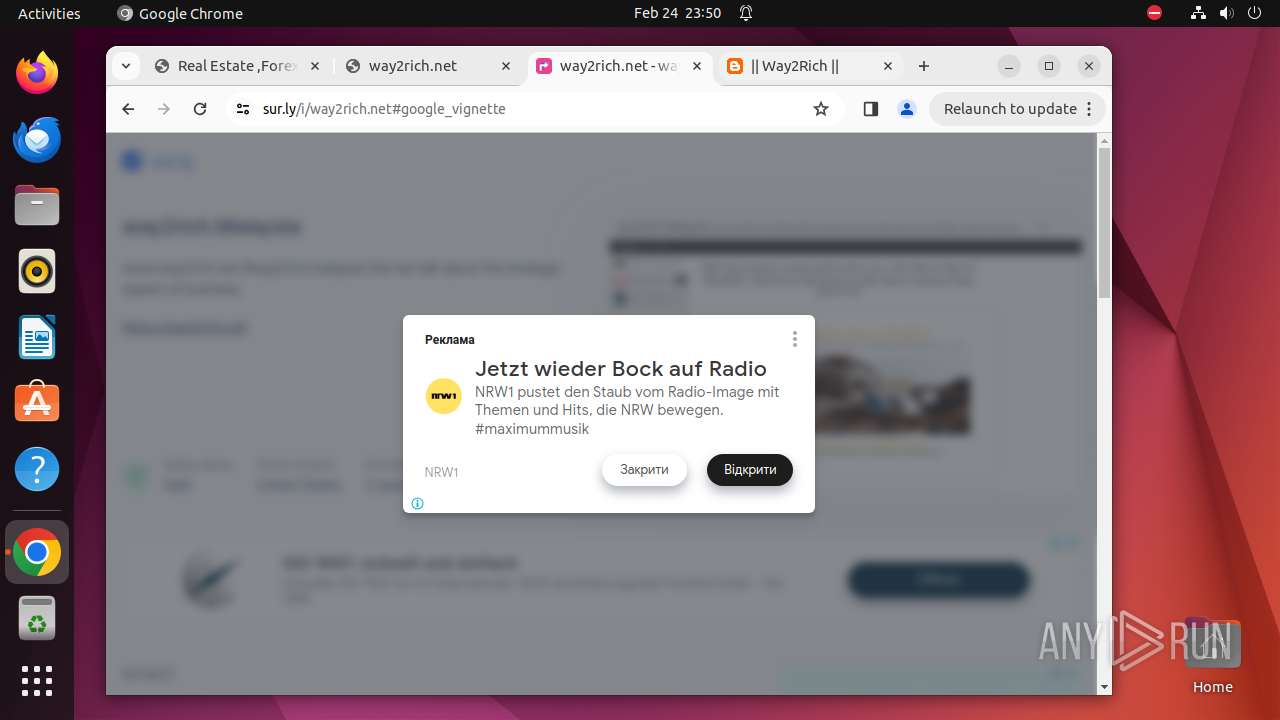Select the active sur.ly way2rich.net tab

618,66
